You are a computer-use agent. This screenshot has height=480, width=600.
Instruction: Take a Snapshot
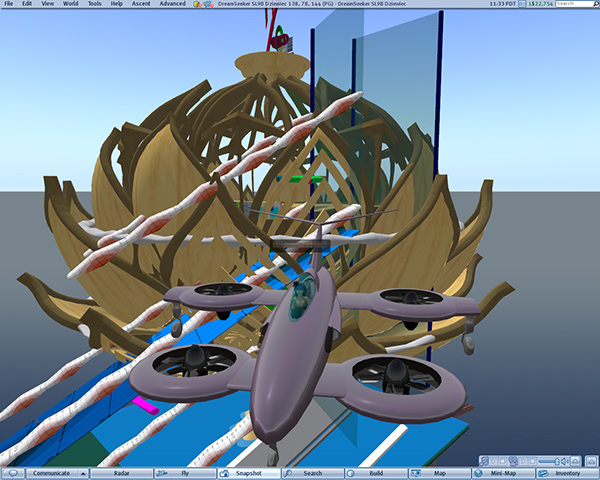[x=246, y=473]
